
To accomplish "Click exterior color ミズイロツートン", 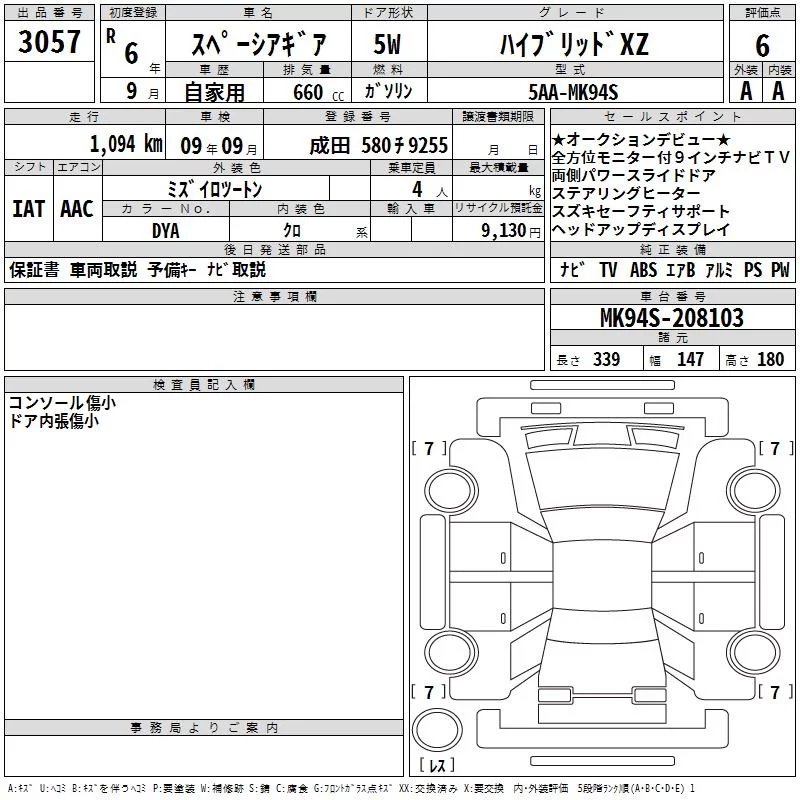I will 215,190.
